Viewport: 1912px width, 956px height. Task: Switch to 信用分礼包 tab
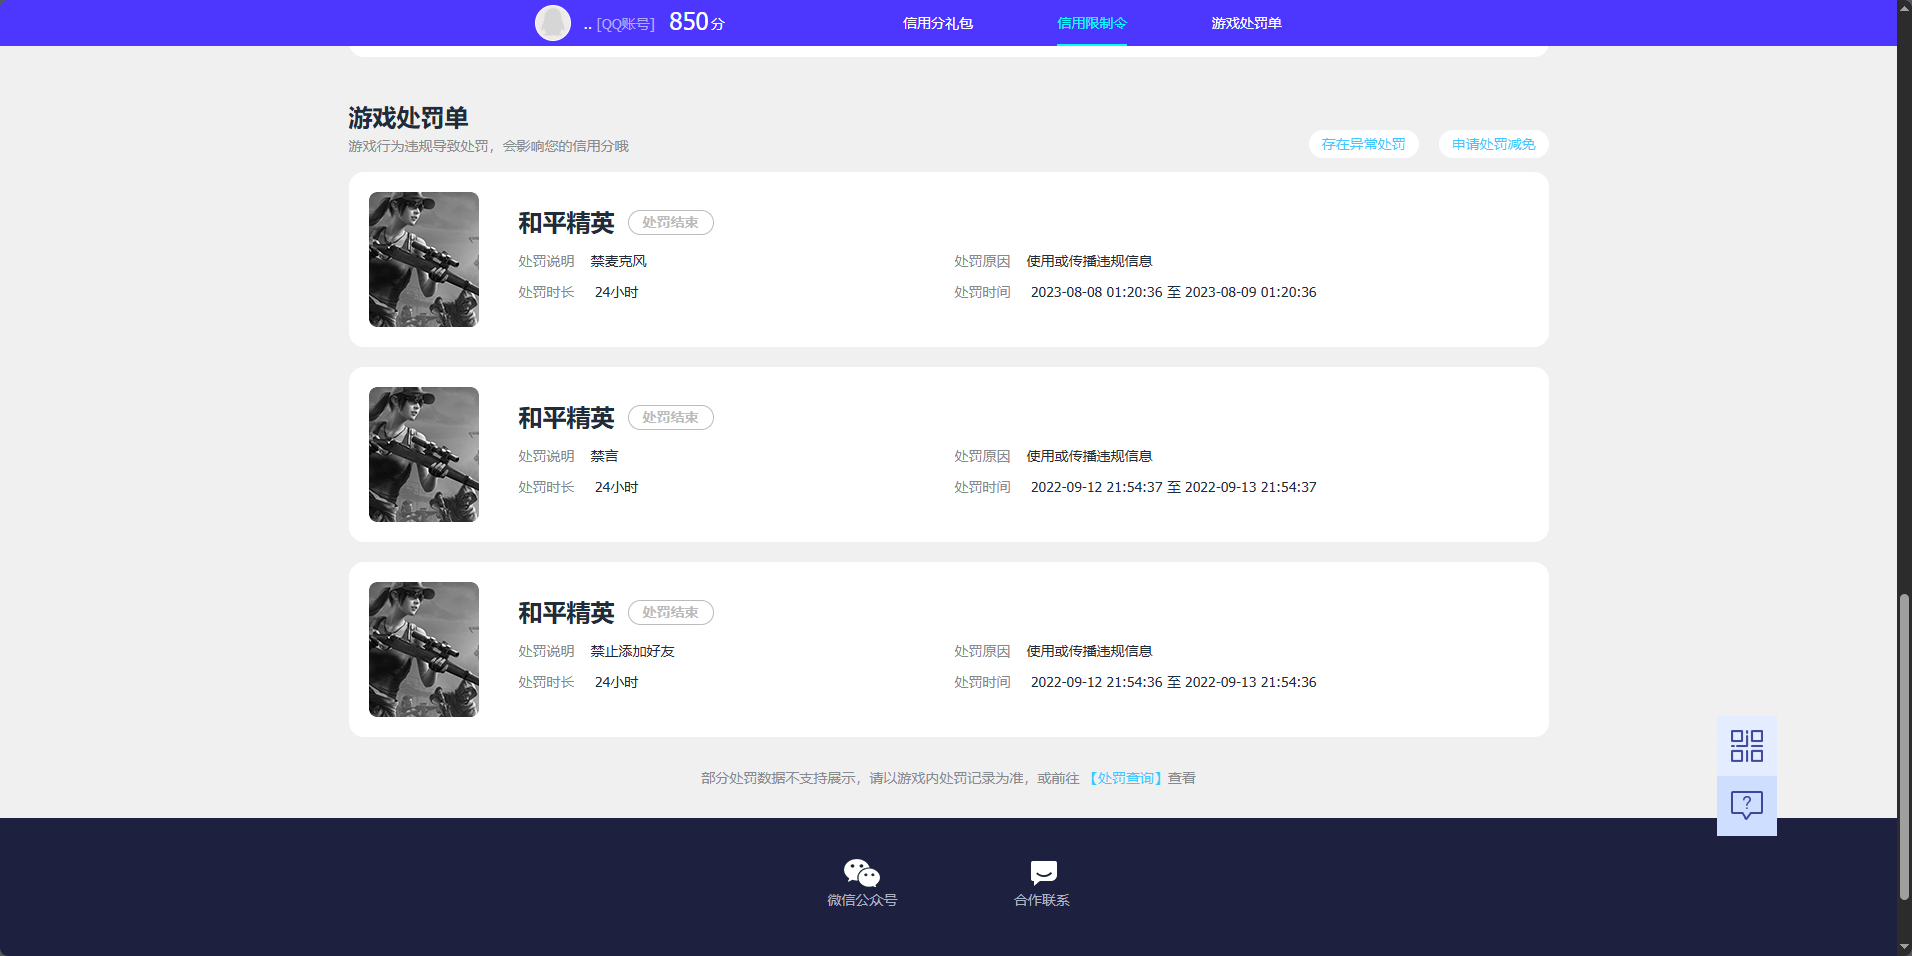coord(937,23)
